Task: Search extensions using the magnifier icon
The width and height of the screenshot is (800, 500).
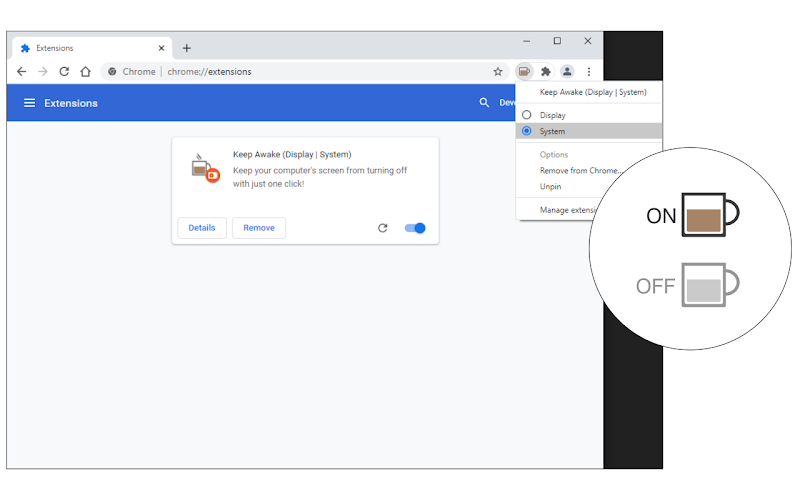Action: (484, 103)
